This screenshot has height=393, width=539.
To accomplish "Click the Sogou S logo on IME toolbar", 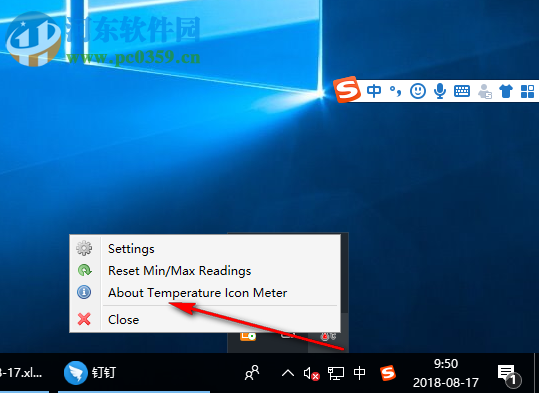I will (x=347, y=90).
